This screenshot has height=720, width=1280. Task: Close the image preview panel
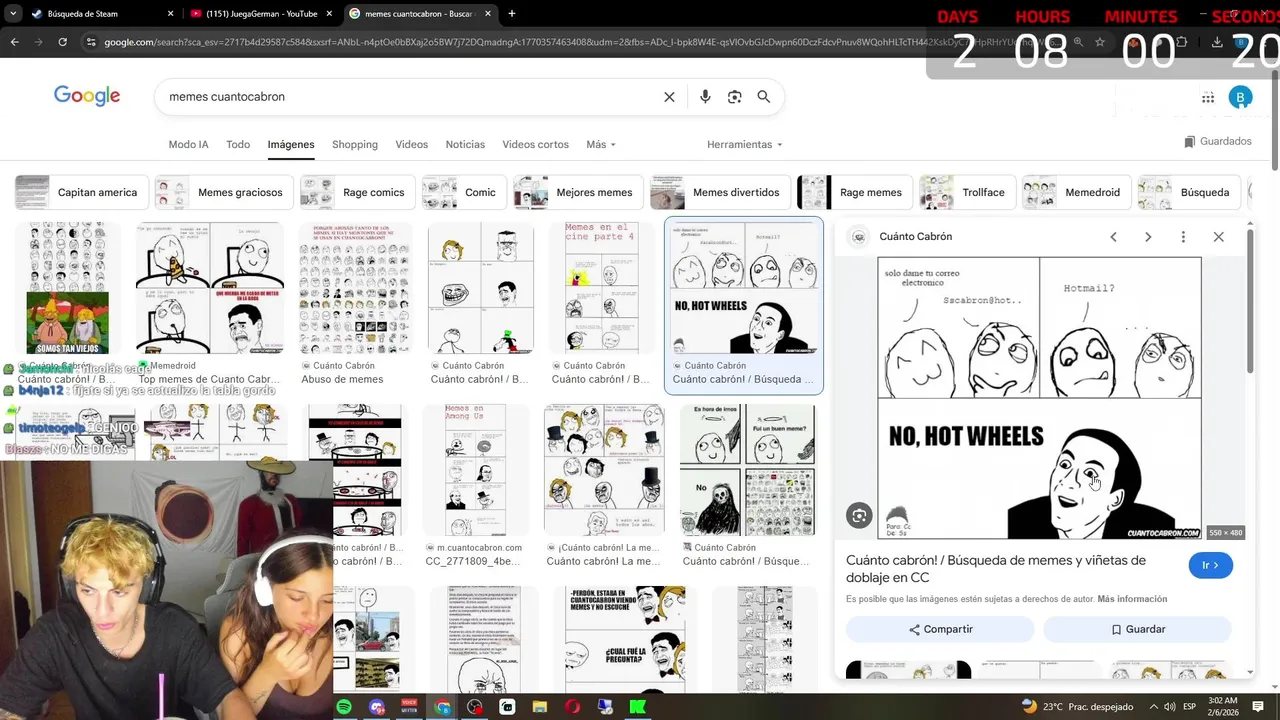(x=1218, y=237)
